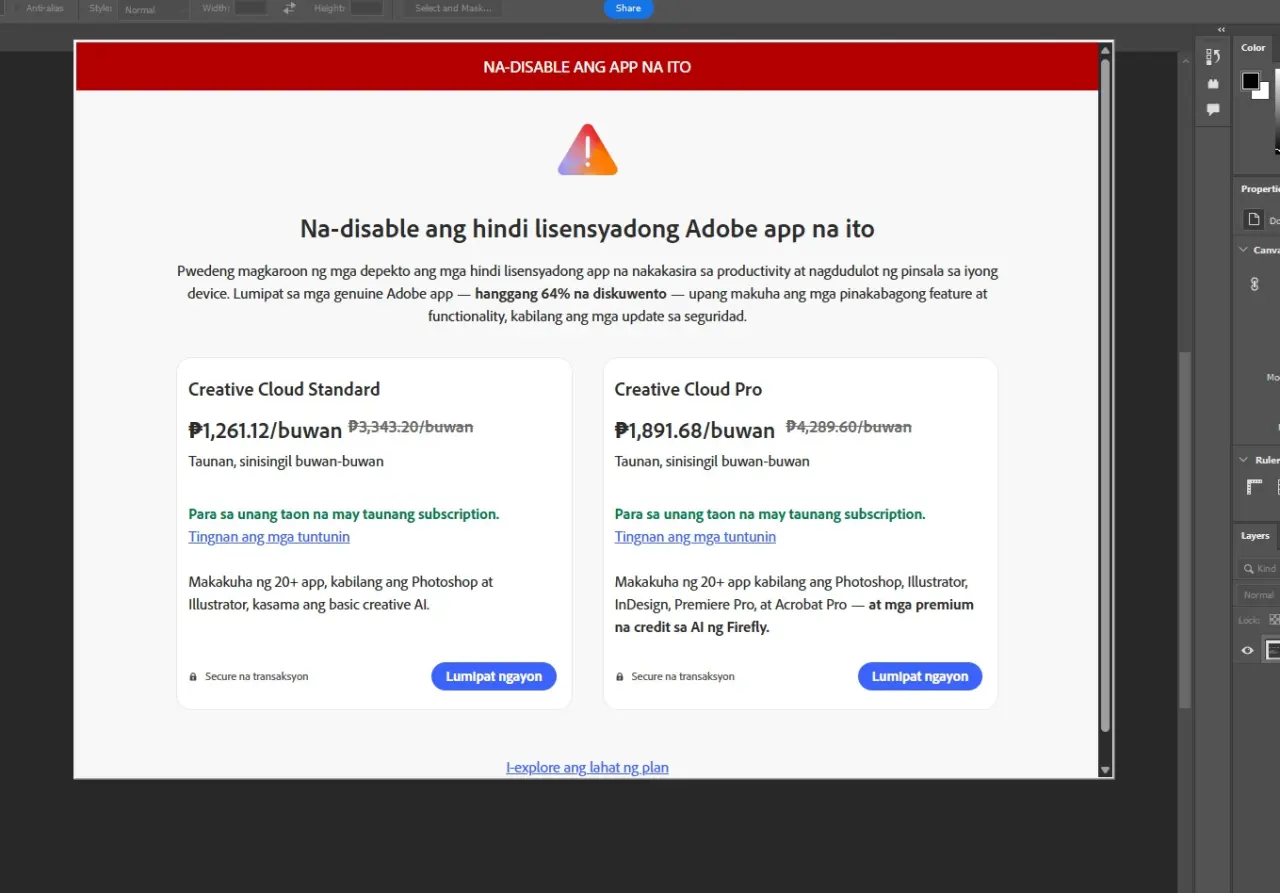
Task: Click Lumipat ngayon for Creative Cloud Pro
Action: [x=920, y=676]
